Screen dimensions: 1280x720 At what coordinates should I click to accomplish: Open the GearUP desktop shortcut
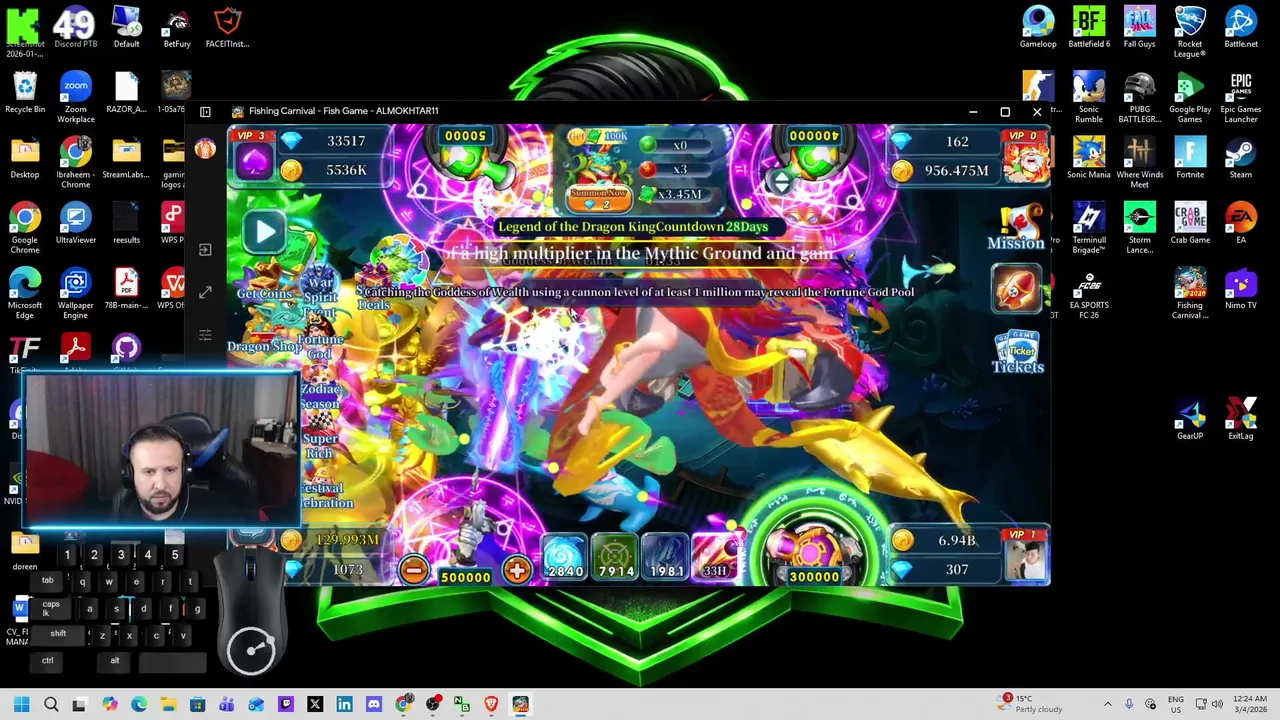[x=1190, y=420]
